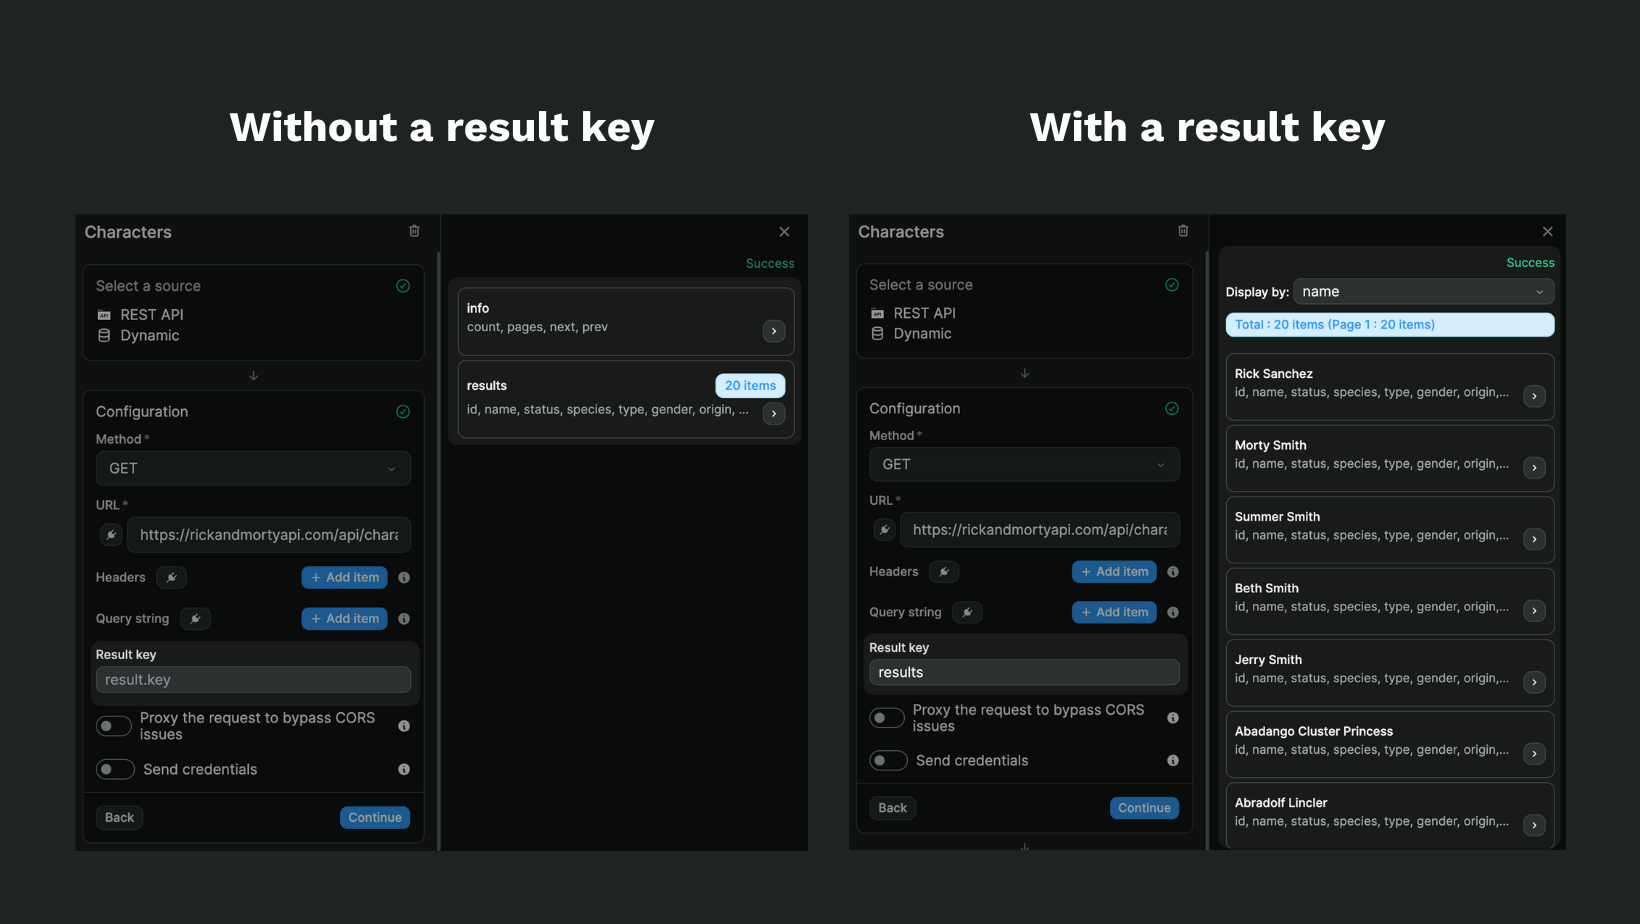
Task: Expand Rick Sanchez character details
Action: coord(1534,396)
